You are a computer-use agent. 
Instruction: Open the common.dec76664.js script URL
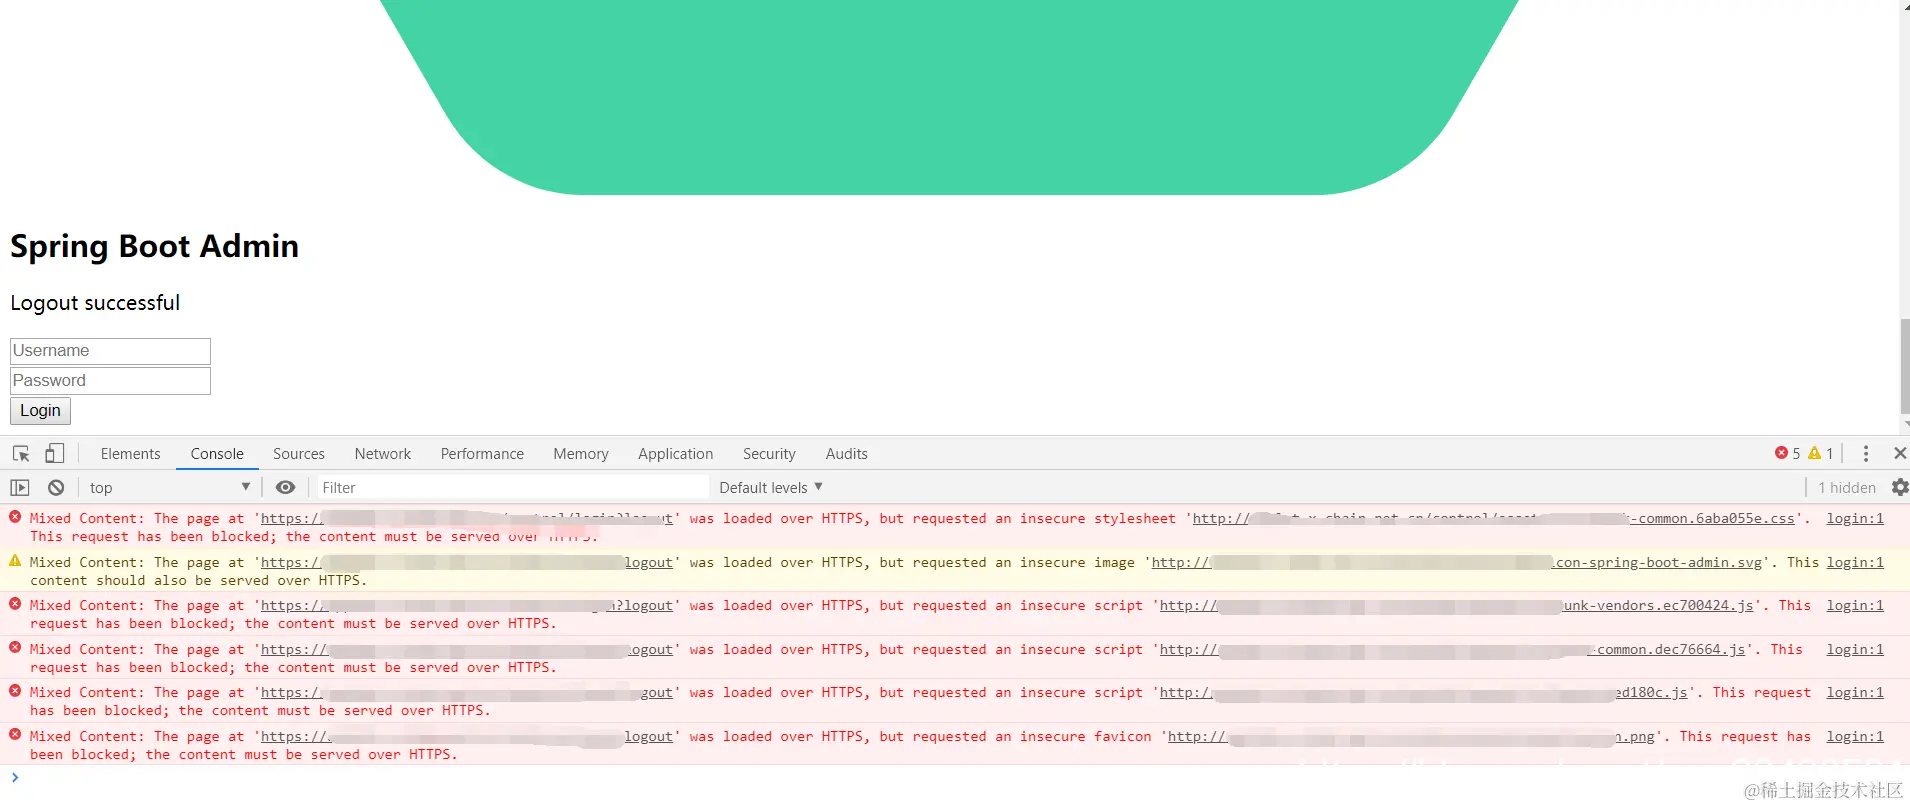point(1453,649)
